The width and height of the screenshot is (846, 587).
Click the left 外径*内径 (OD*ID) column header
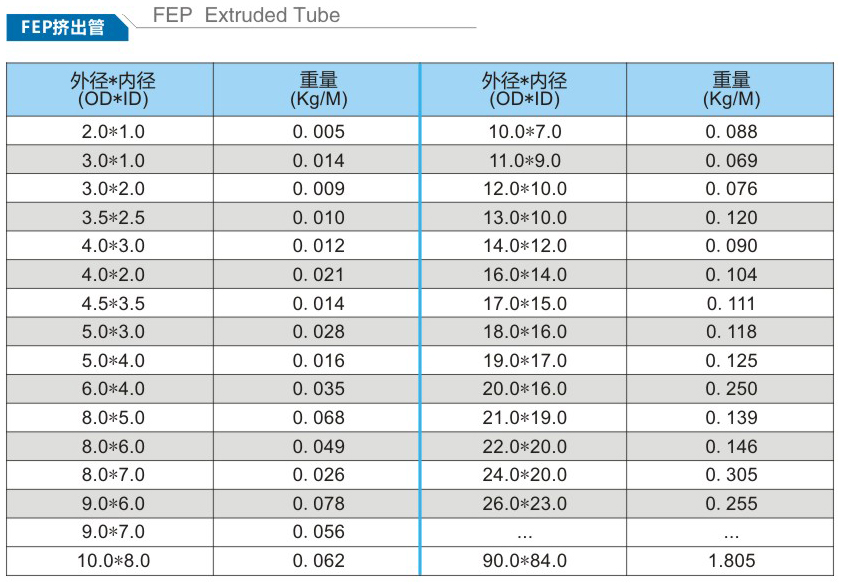click(x=112, y=89)
